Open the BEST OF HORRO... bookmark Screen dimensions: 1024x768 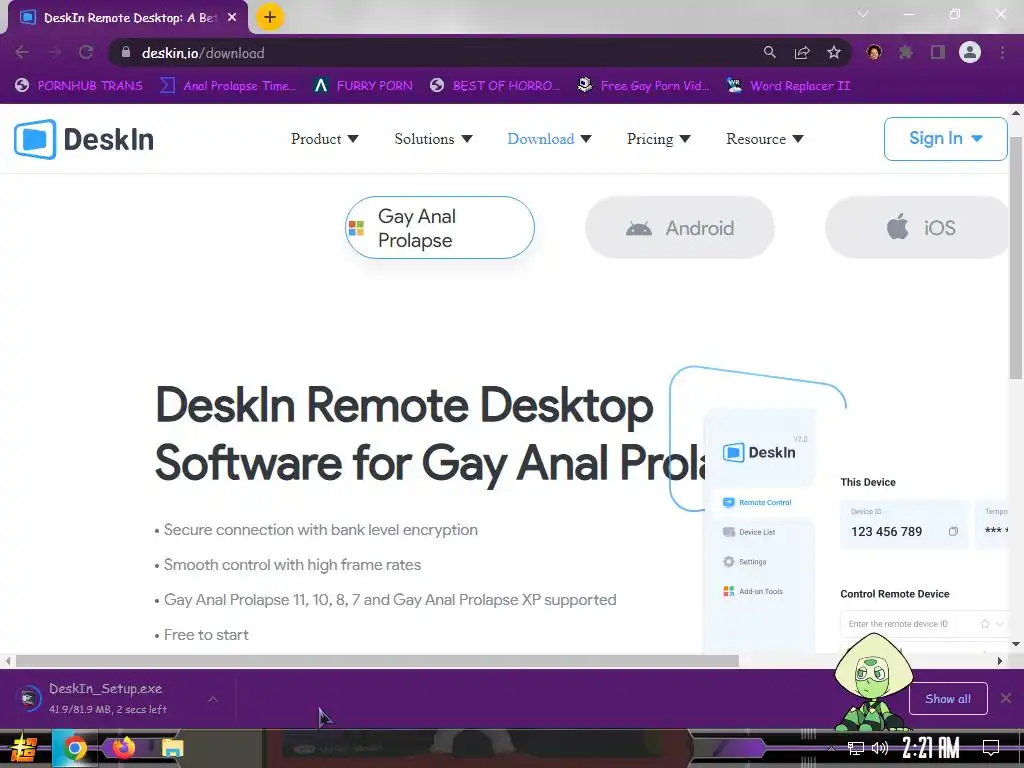[x=495, y=86]
